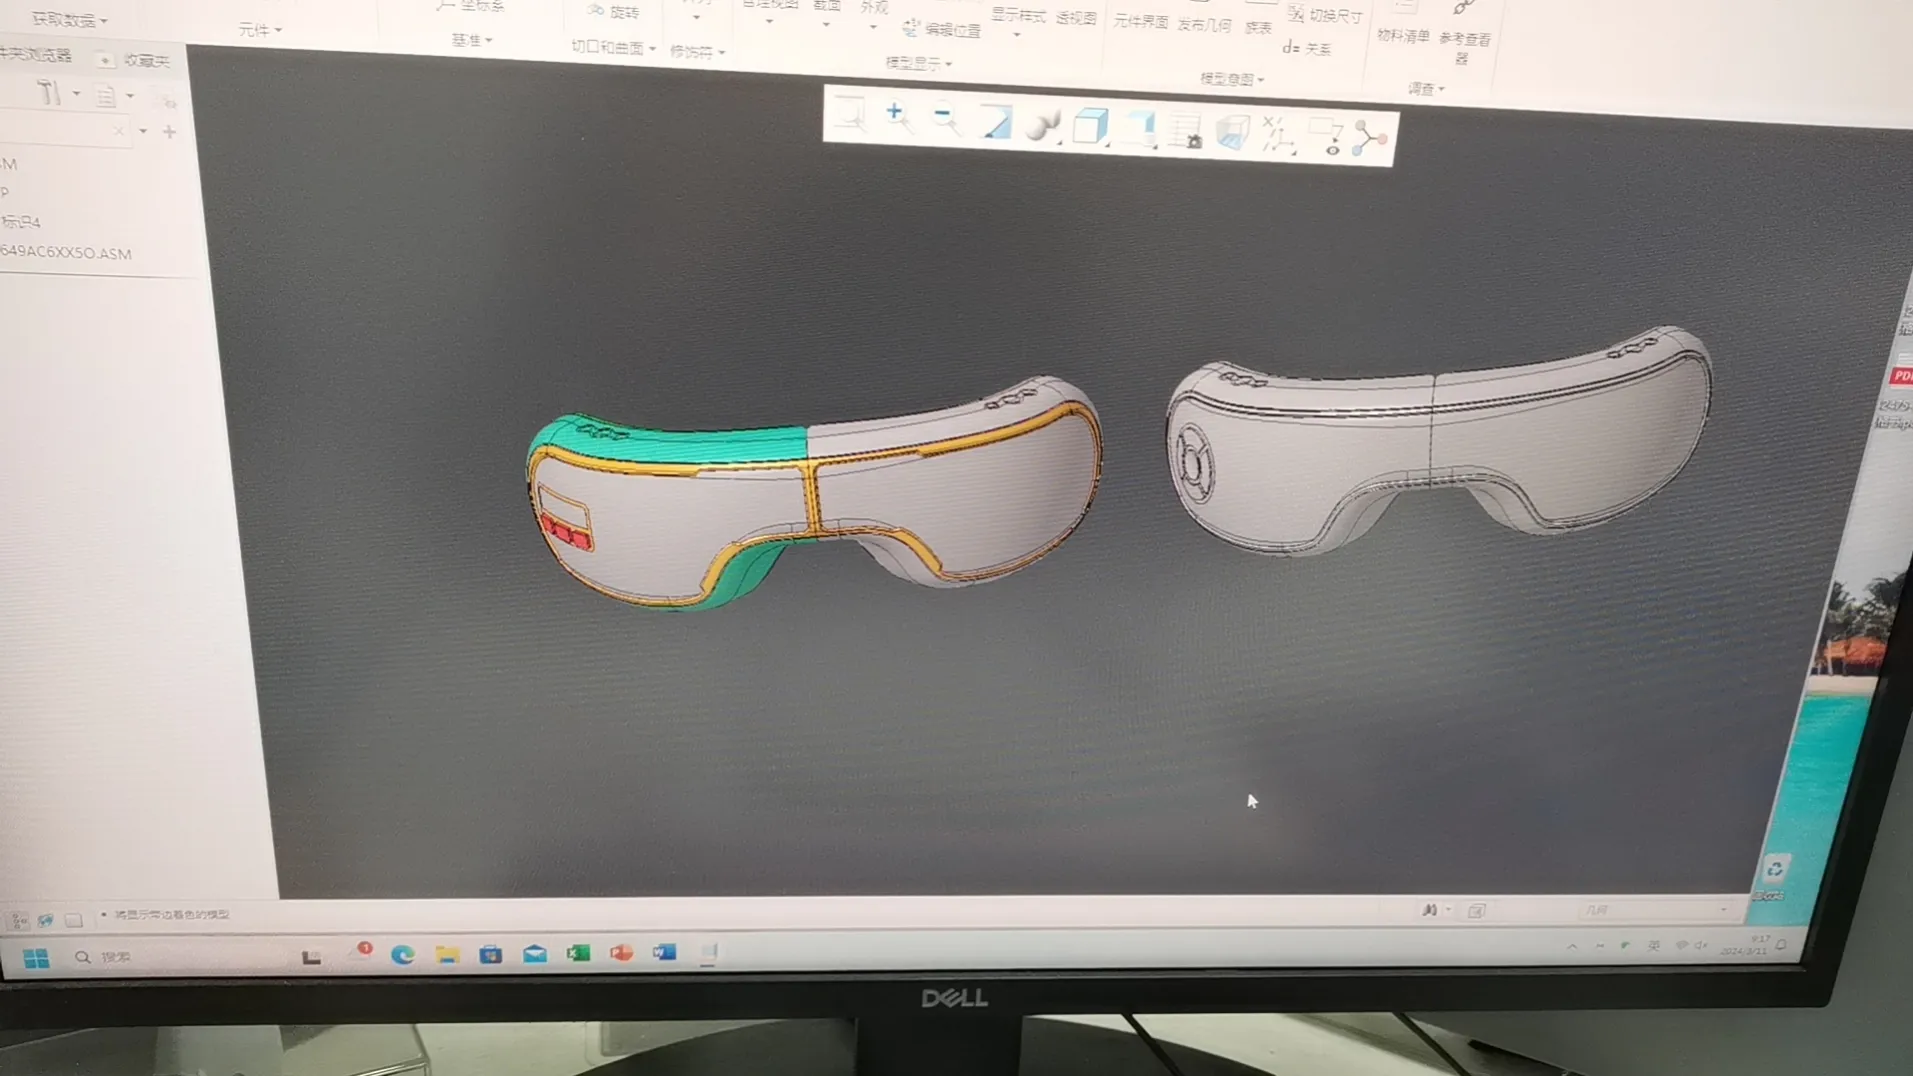1913x1076 pixels.
Task: Click the 切换尺寸 button
Action: click(x=1325, y=15)
